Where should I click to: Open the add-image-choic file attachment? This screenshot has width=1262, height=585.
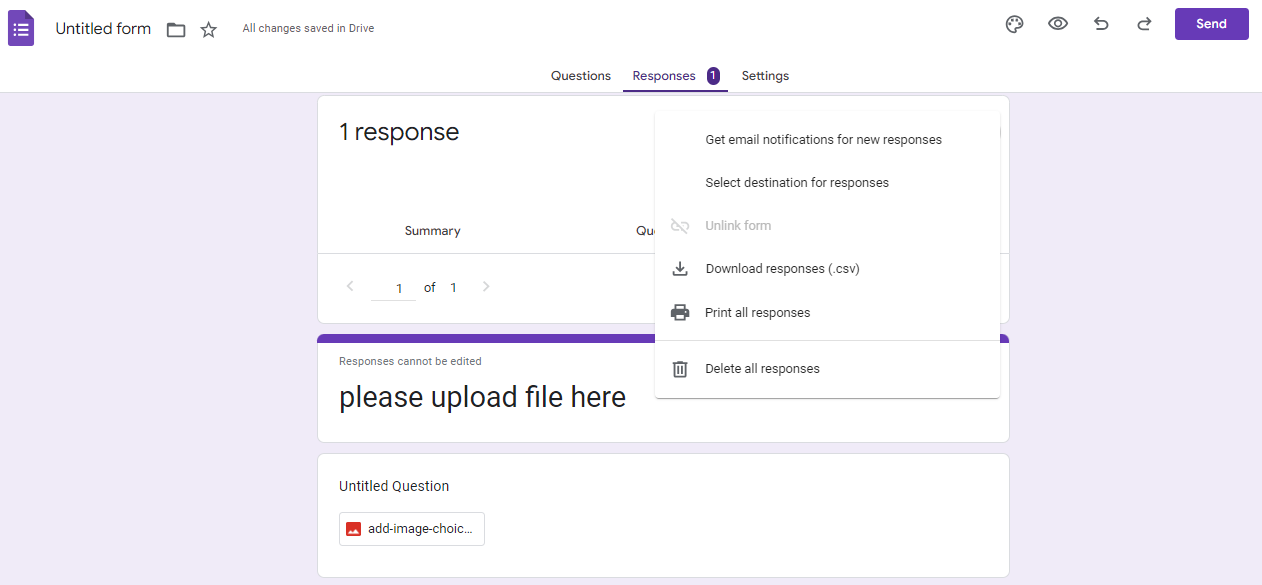[x=411, y=528]
